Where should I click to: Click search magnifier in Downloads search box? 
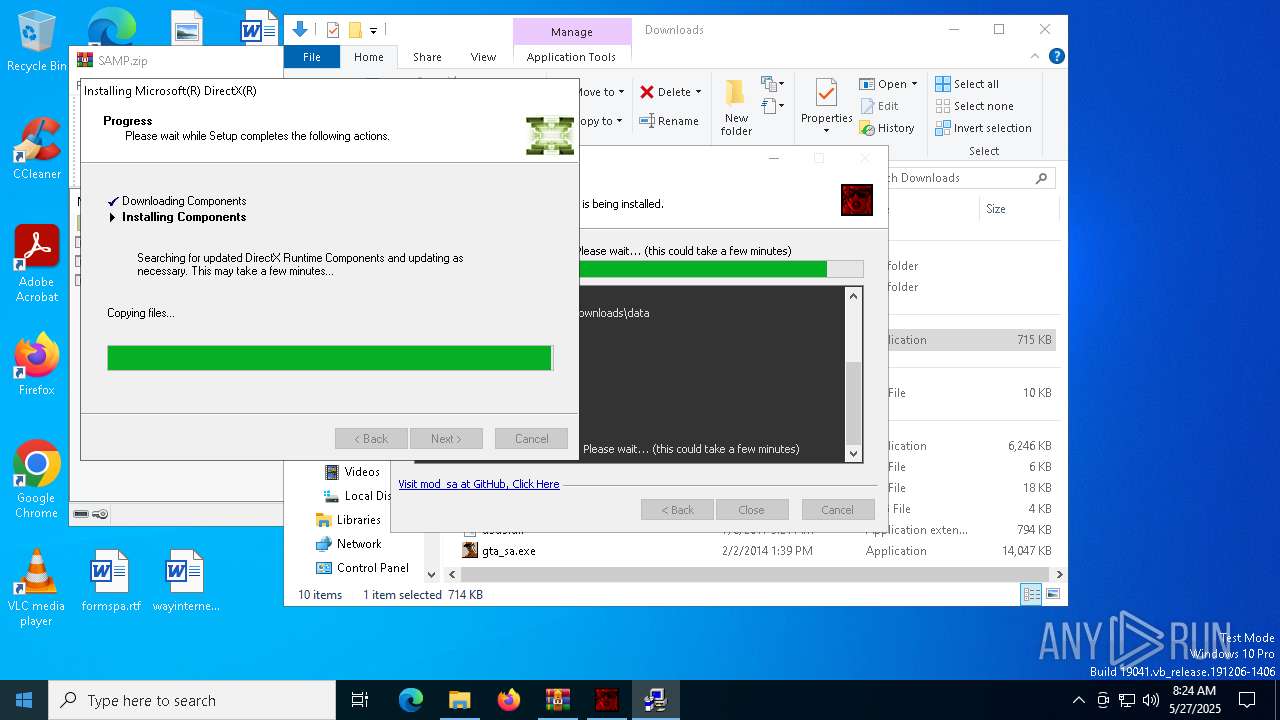1041,178
